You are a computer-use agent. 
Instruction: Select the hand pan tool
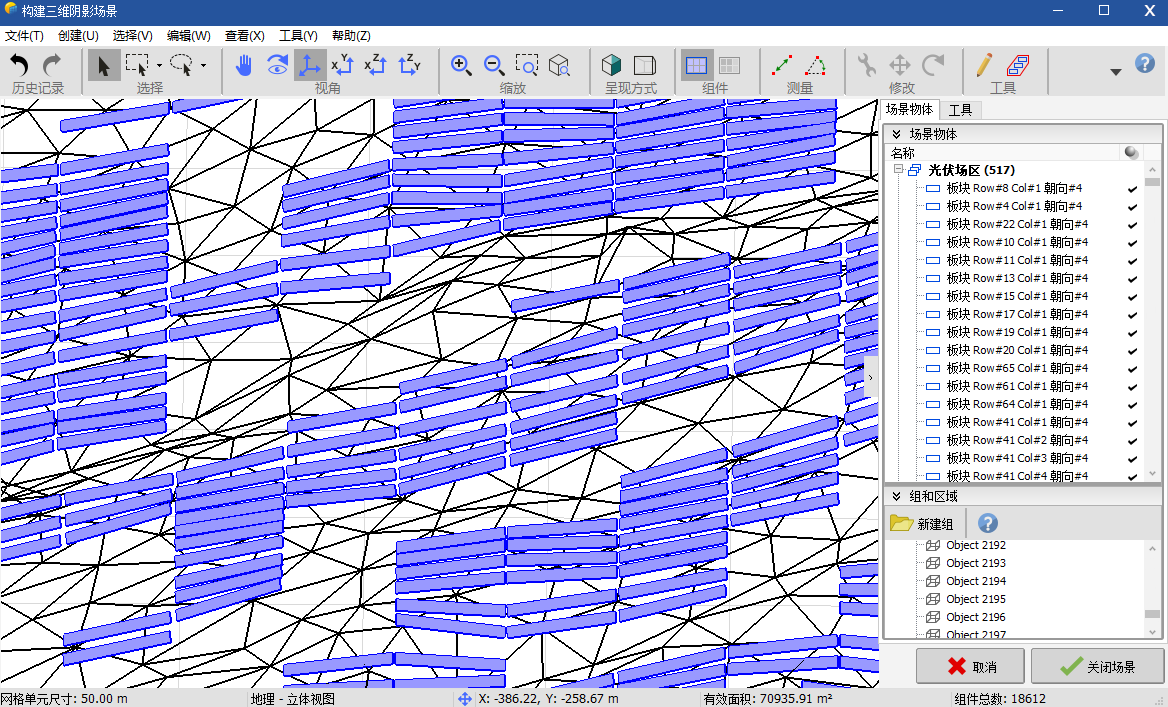coord(244,66)
